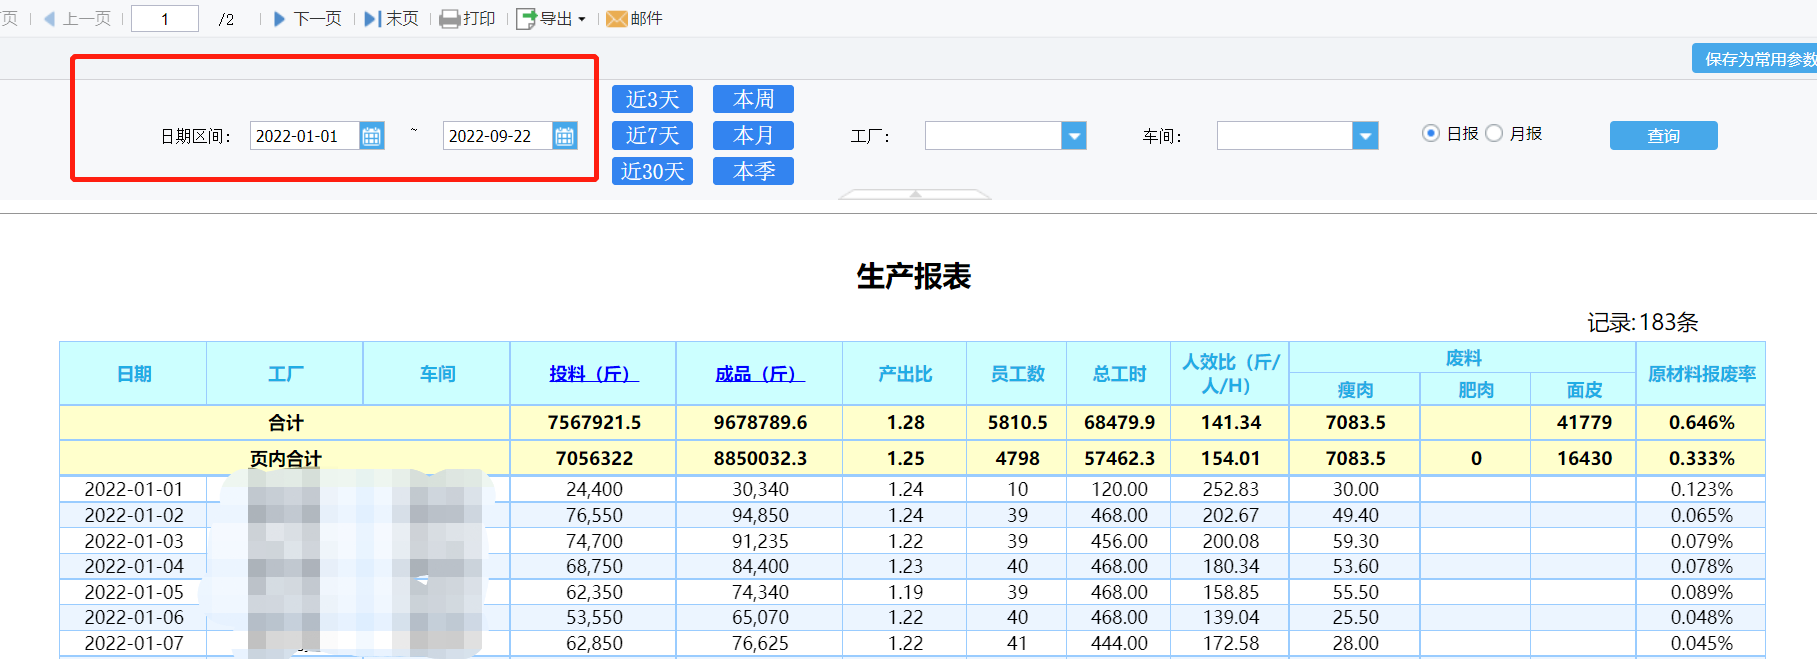Image resolution: width=1817 pixels, height=659 pixels.
Task: Choose the 本周 quick range
Action: point(753,99)
